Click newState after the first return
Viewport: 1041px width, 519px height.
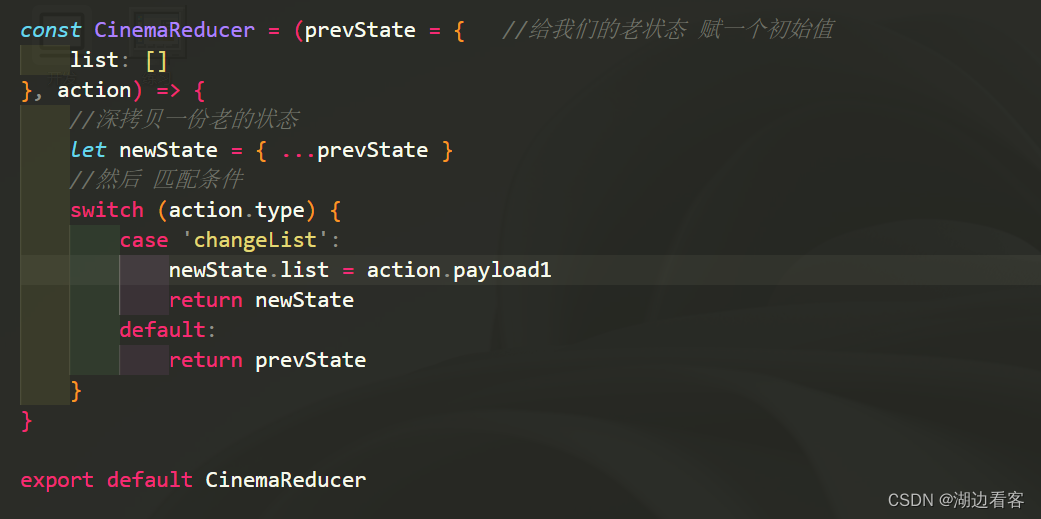pyautogui.click(x=304, y=300)
